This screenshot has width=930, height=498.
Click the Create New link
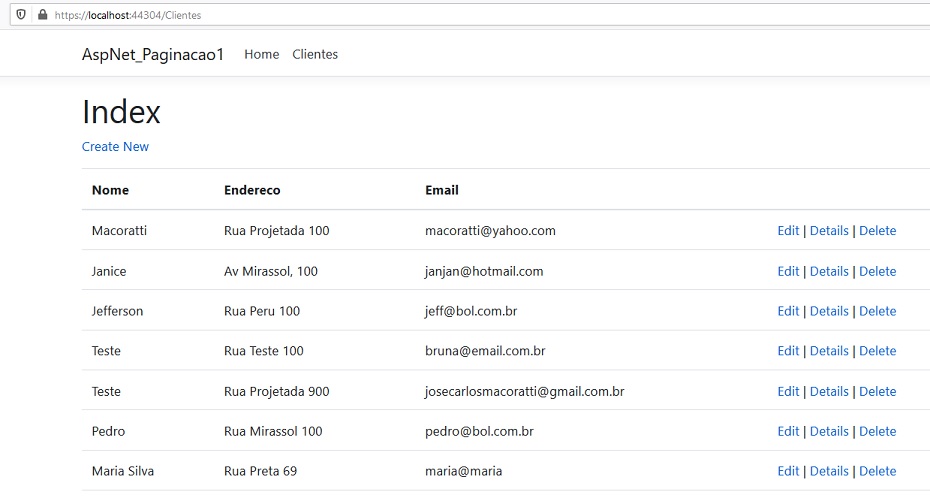(115, 146)
